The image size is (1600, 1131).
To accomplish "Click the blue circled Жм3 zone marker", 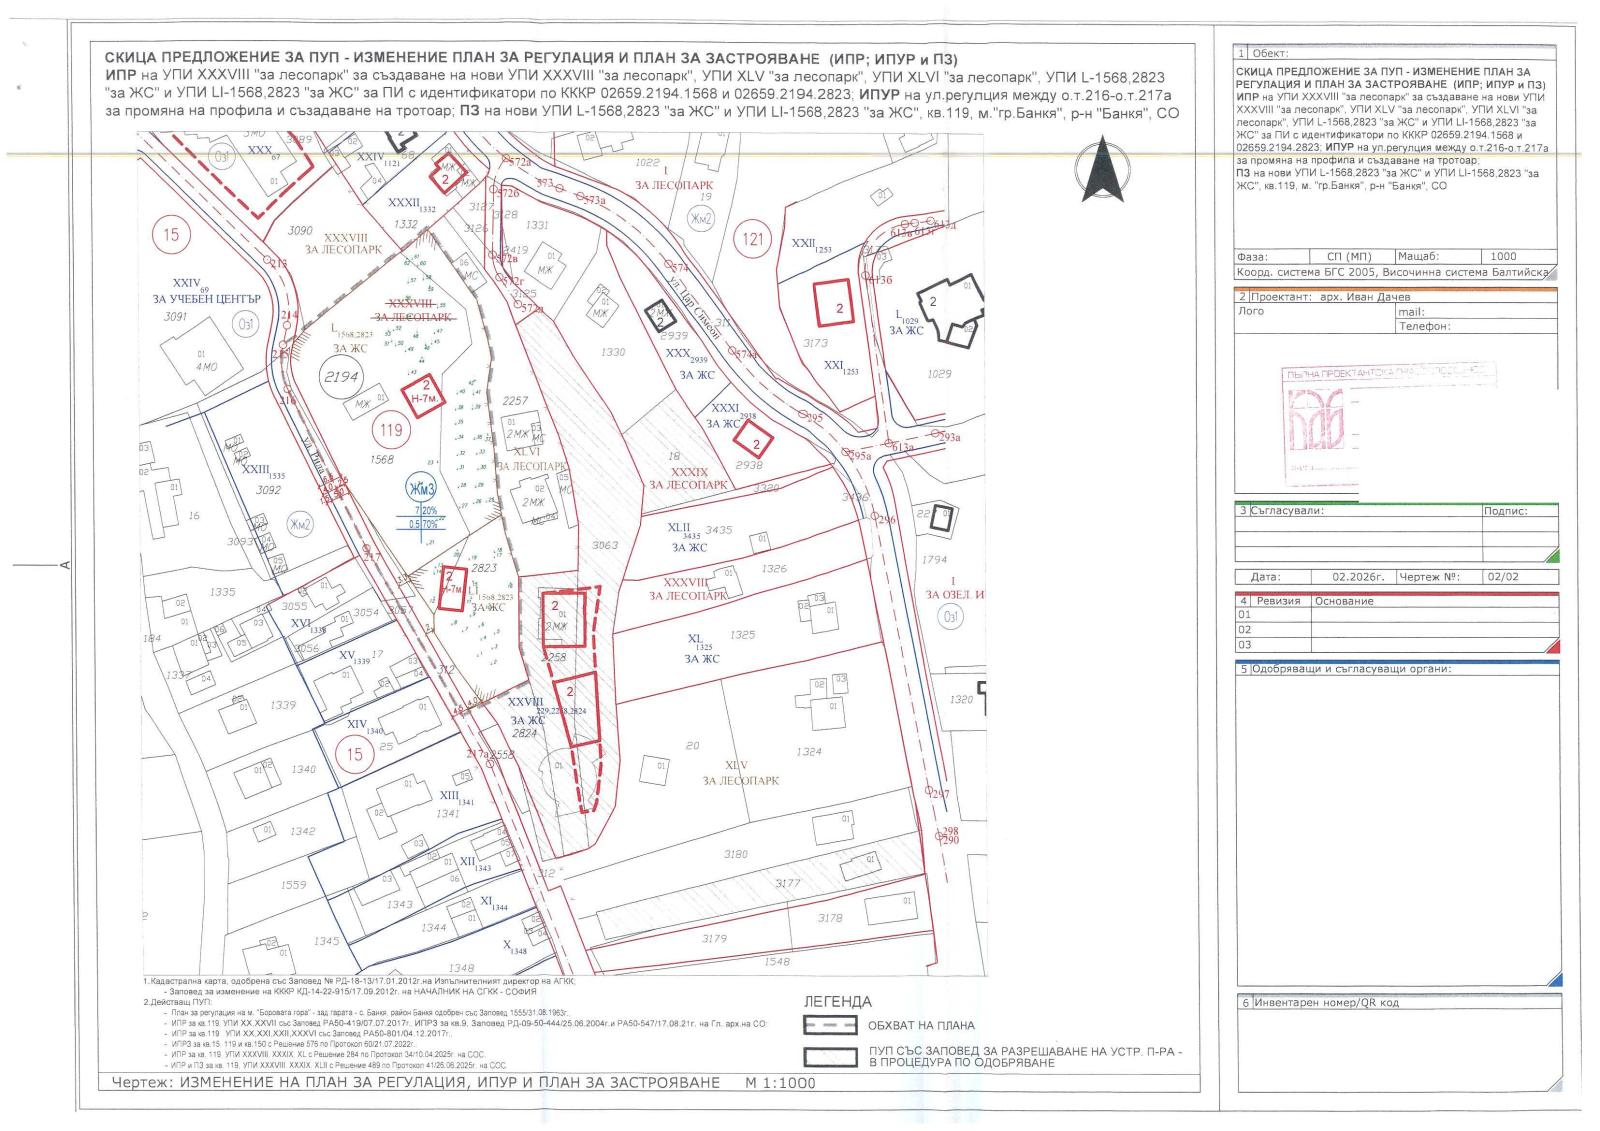I will (421, 489).
